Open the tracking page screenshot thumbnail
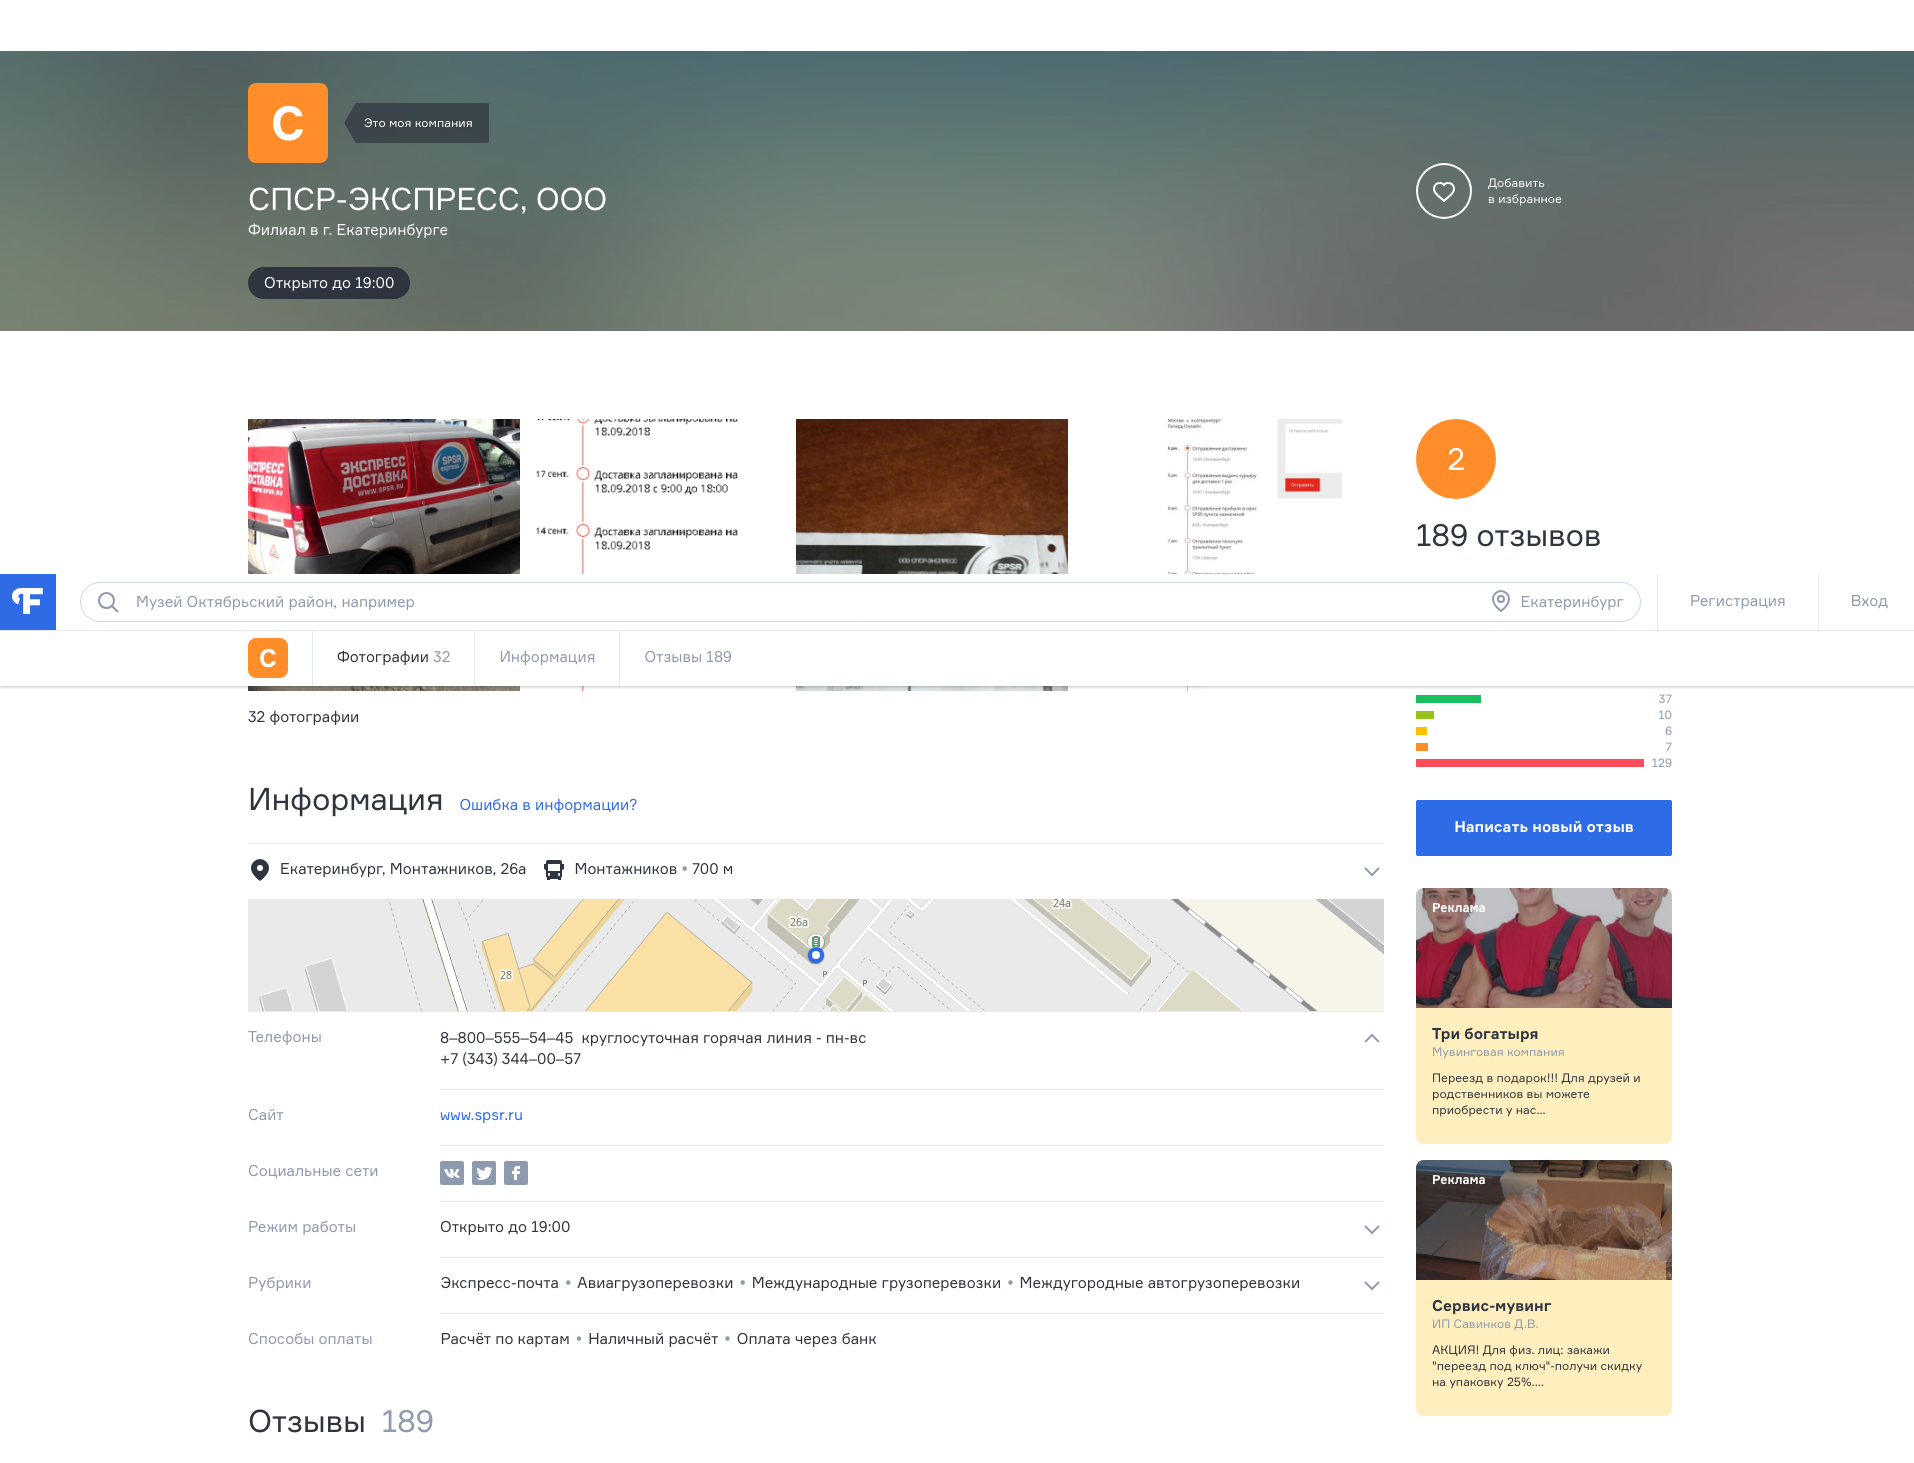 click(1206, 496)
